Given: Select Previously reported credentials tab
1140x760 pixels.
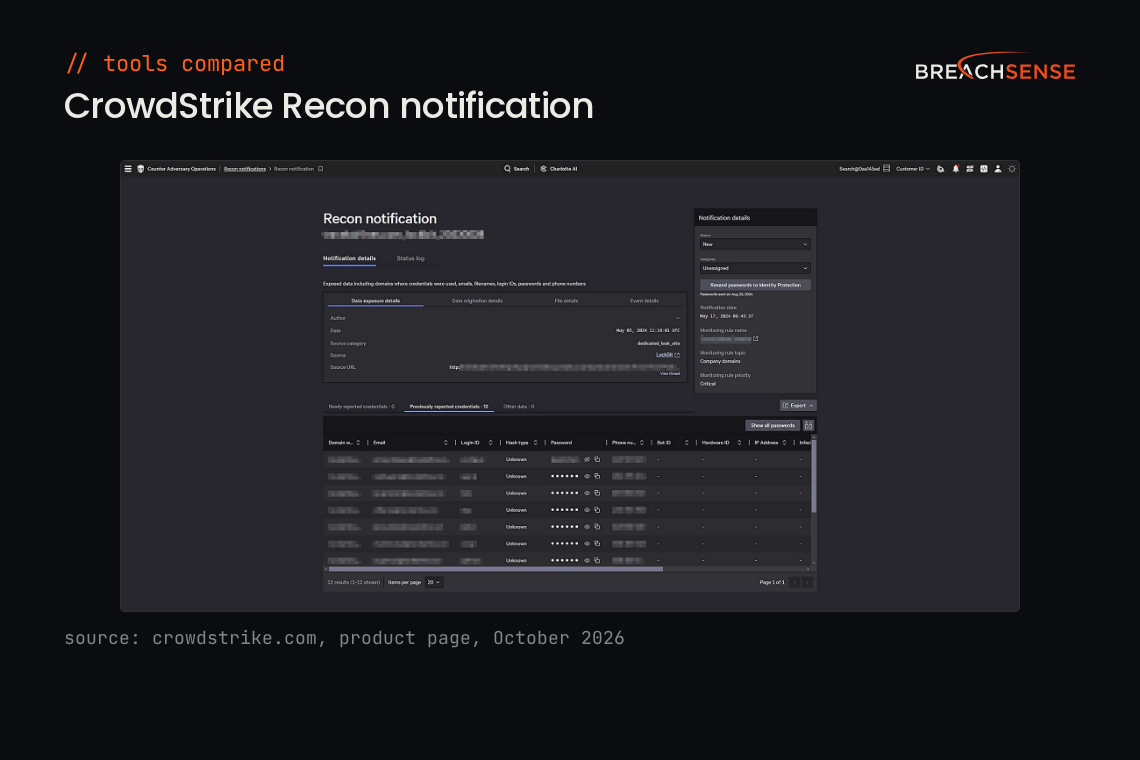Looking at the screenshot, I should tap(449, 407).
